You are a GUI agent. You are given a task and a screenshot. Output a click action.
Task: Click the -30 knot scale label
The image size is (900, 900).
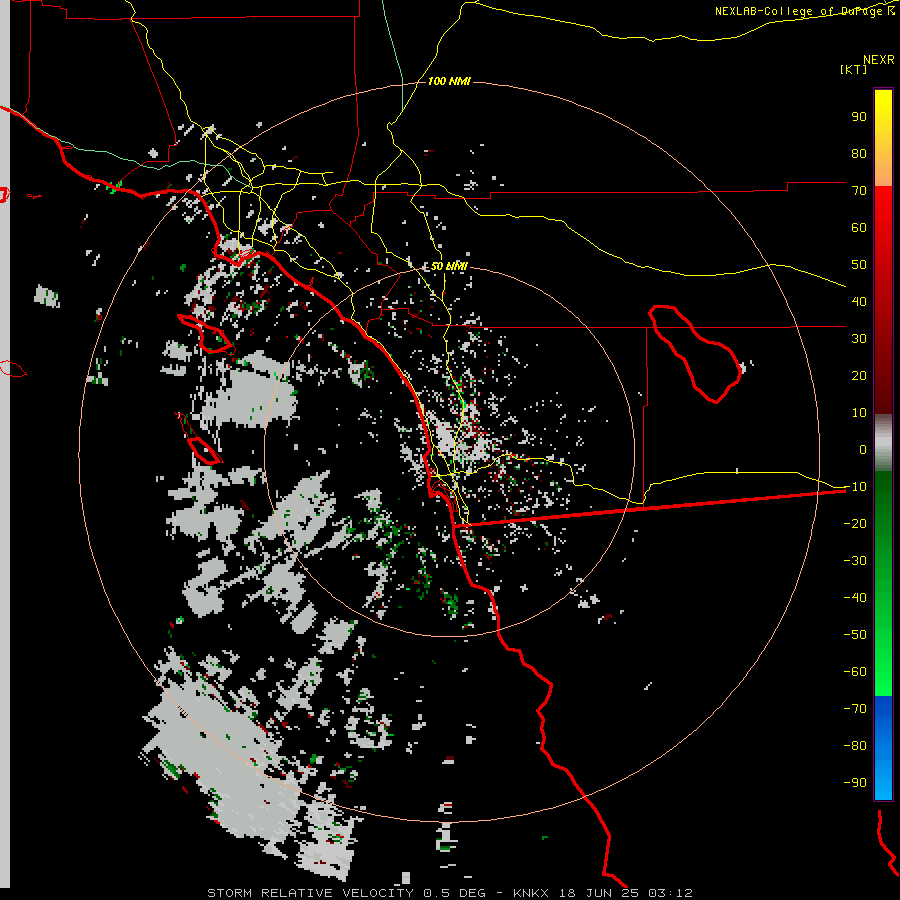click(x=855, y=561)
